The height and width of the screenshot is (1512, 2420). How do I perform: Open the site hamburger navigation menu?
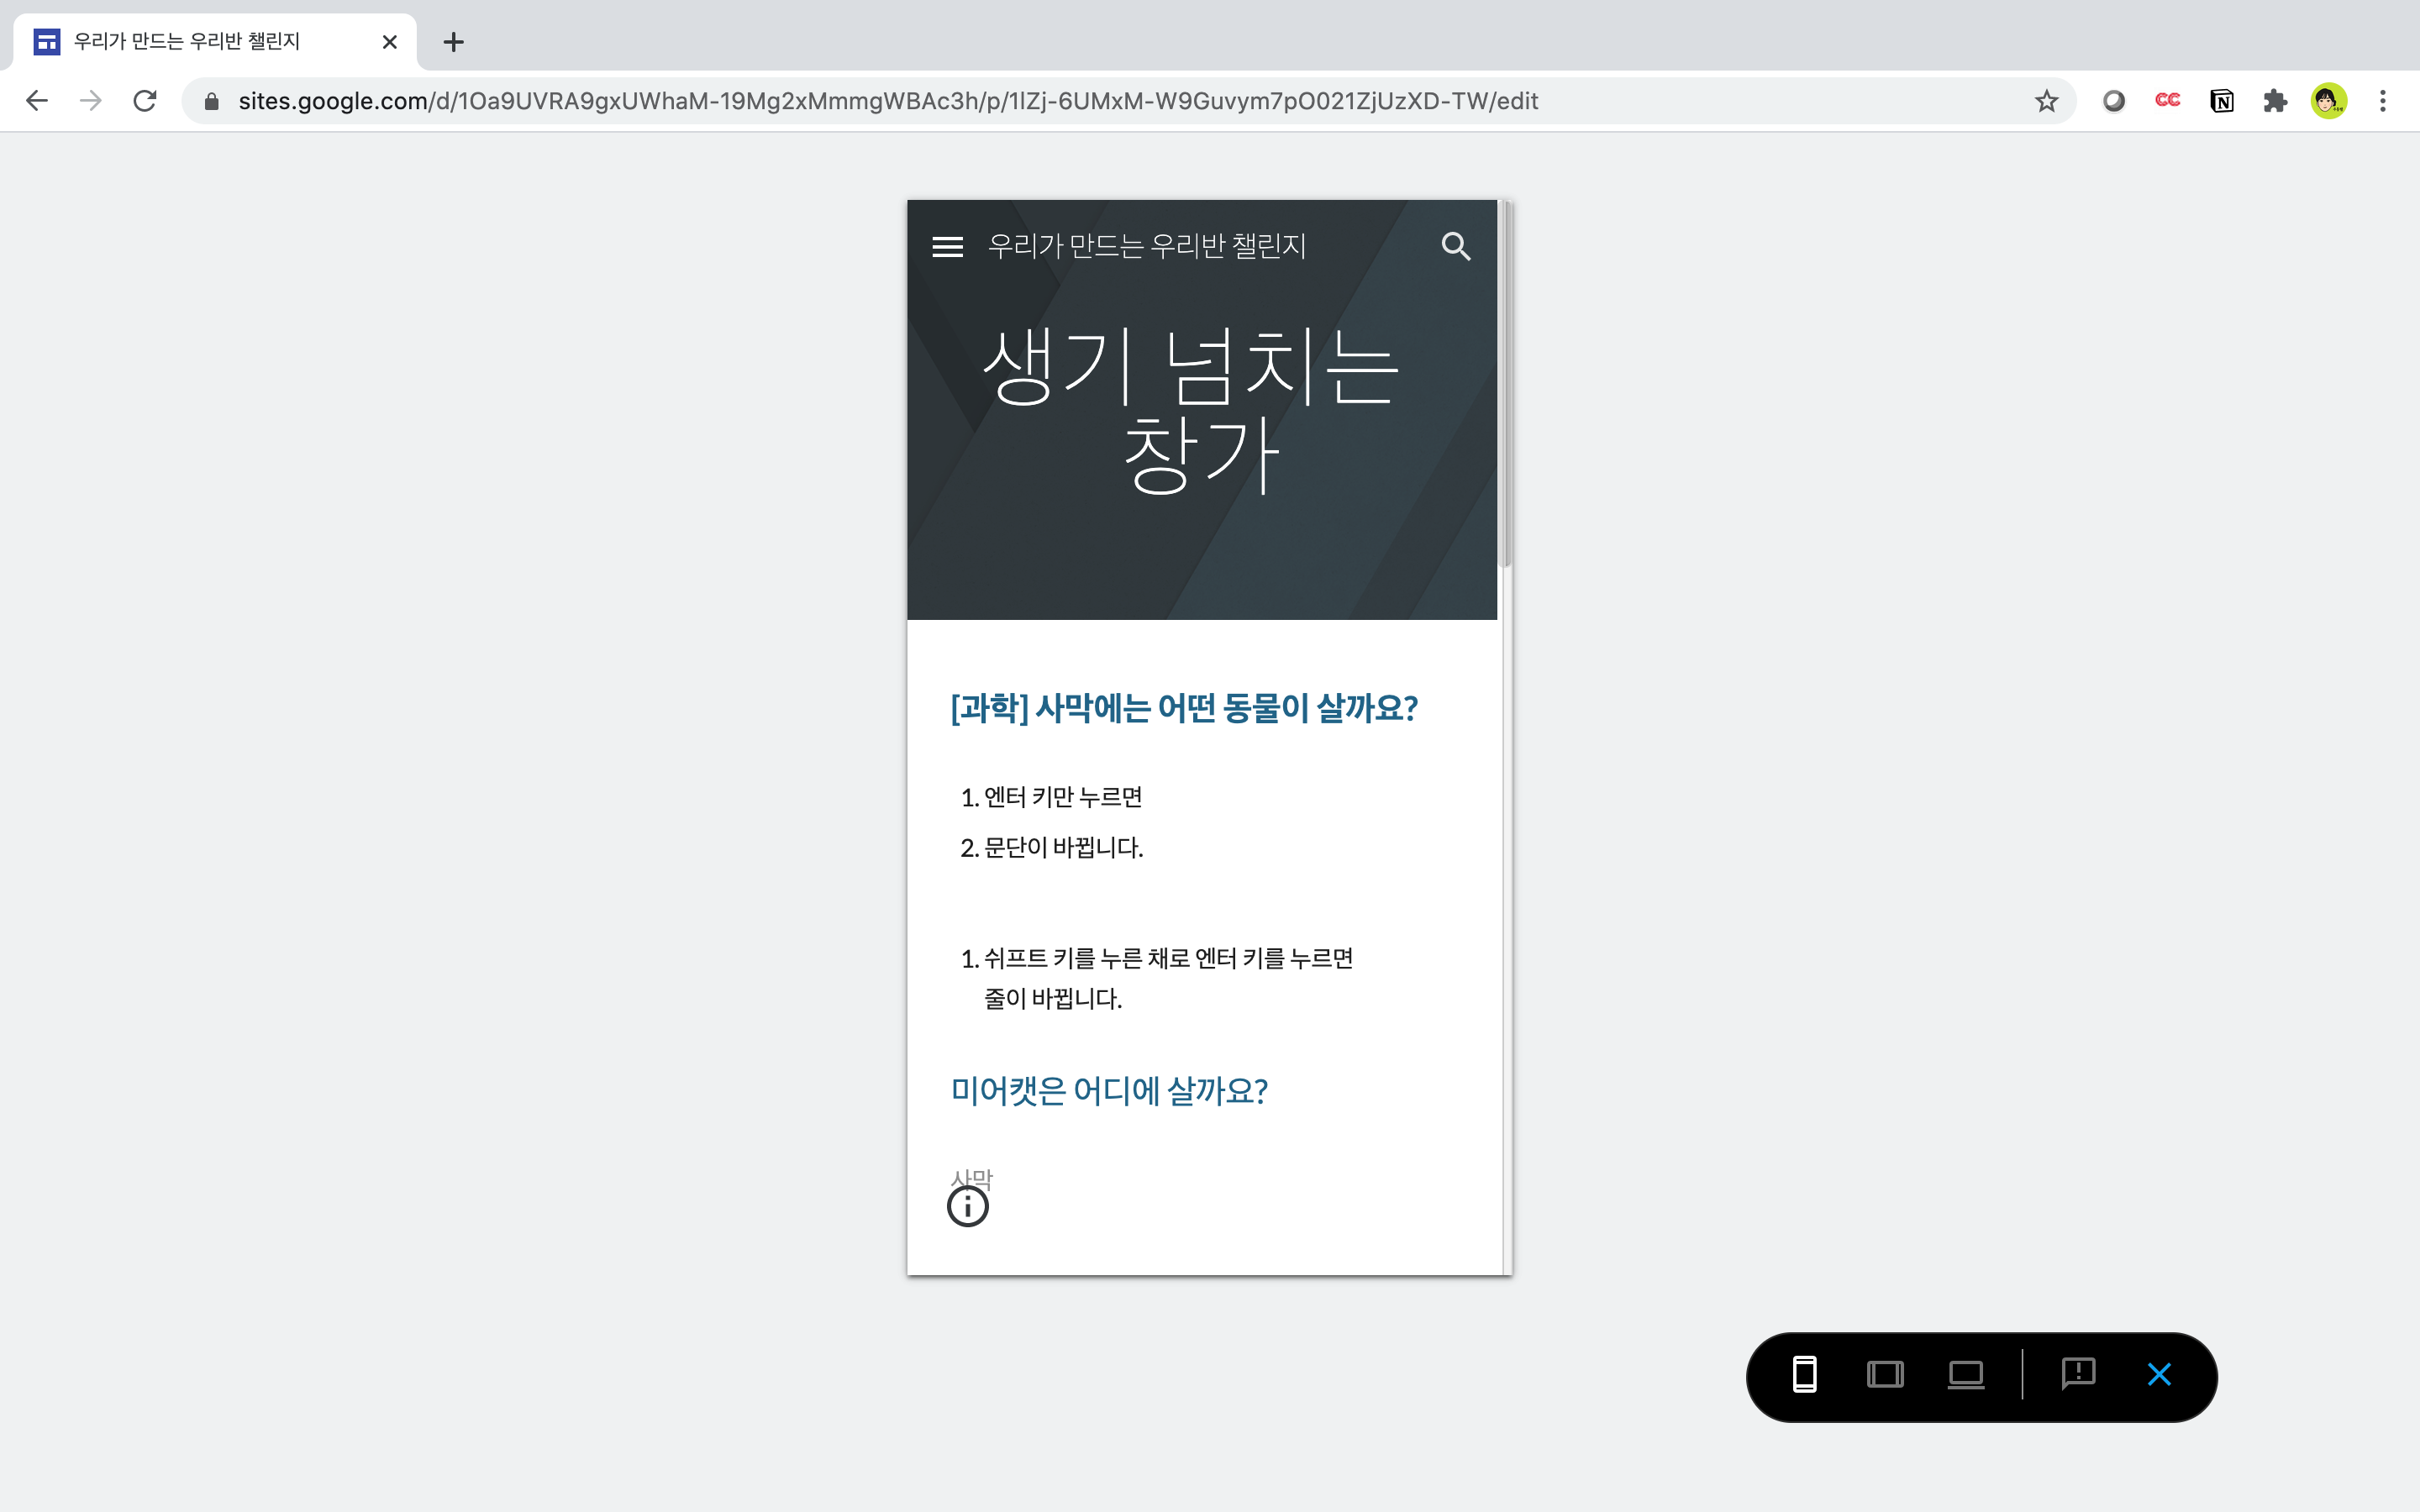(x=947, y=246)
